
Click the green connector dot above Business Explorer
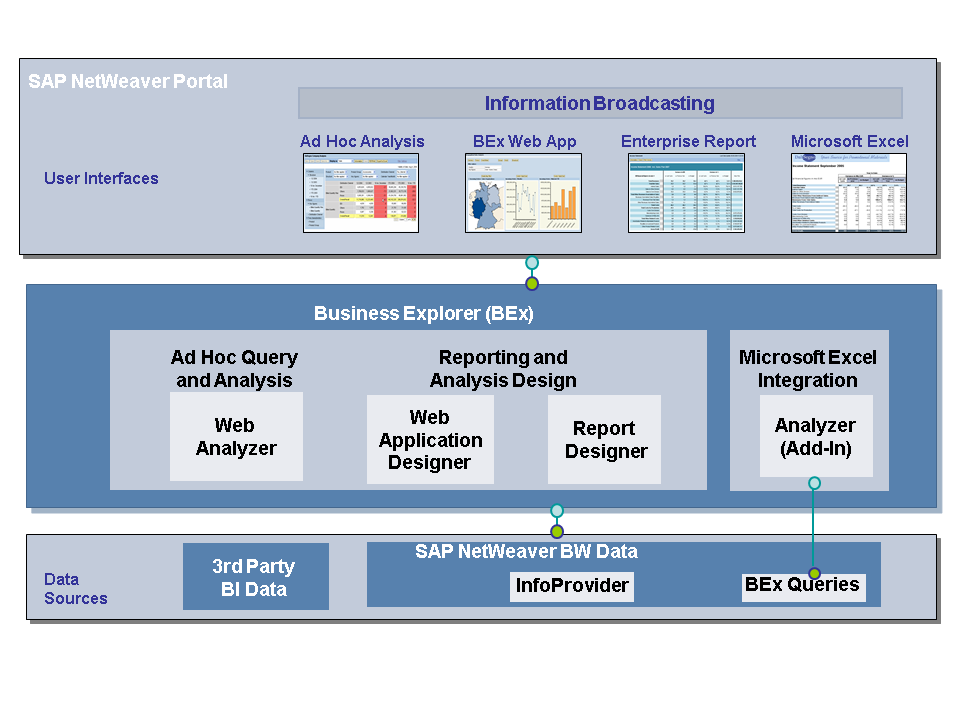point(532,283)
